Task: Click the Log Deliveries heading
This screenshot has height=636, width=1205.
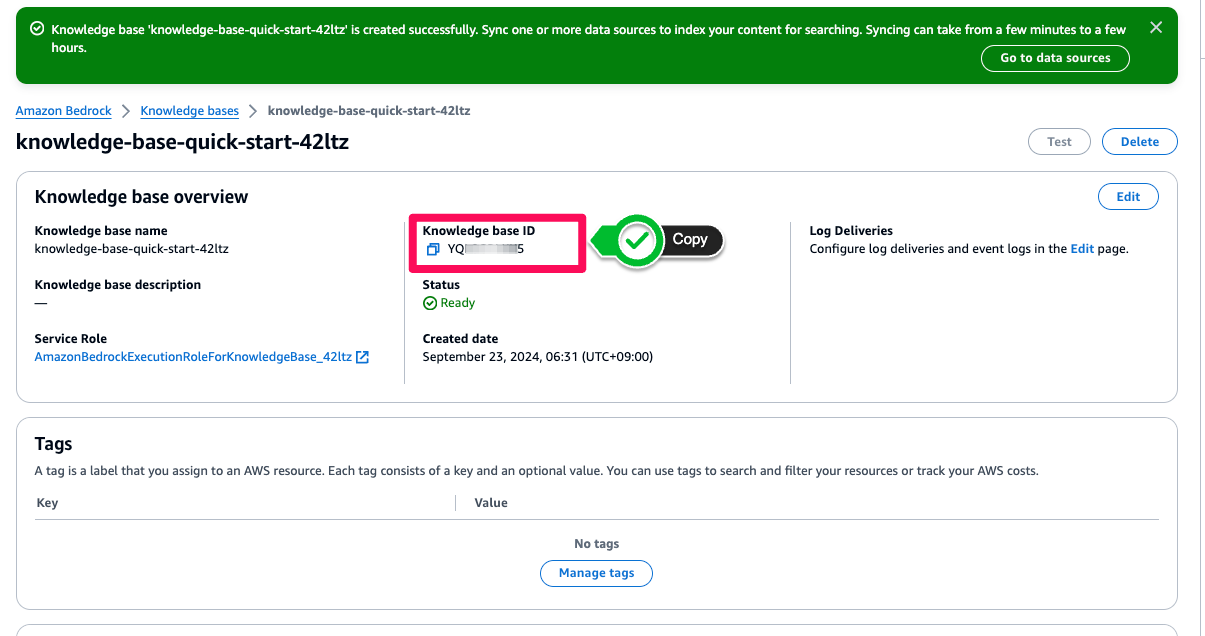Action: (851, 231)
